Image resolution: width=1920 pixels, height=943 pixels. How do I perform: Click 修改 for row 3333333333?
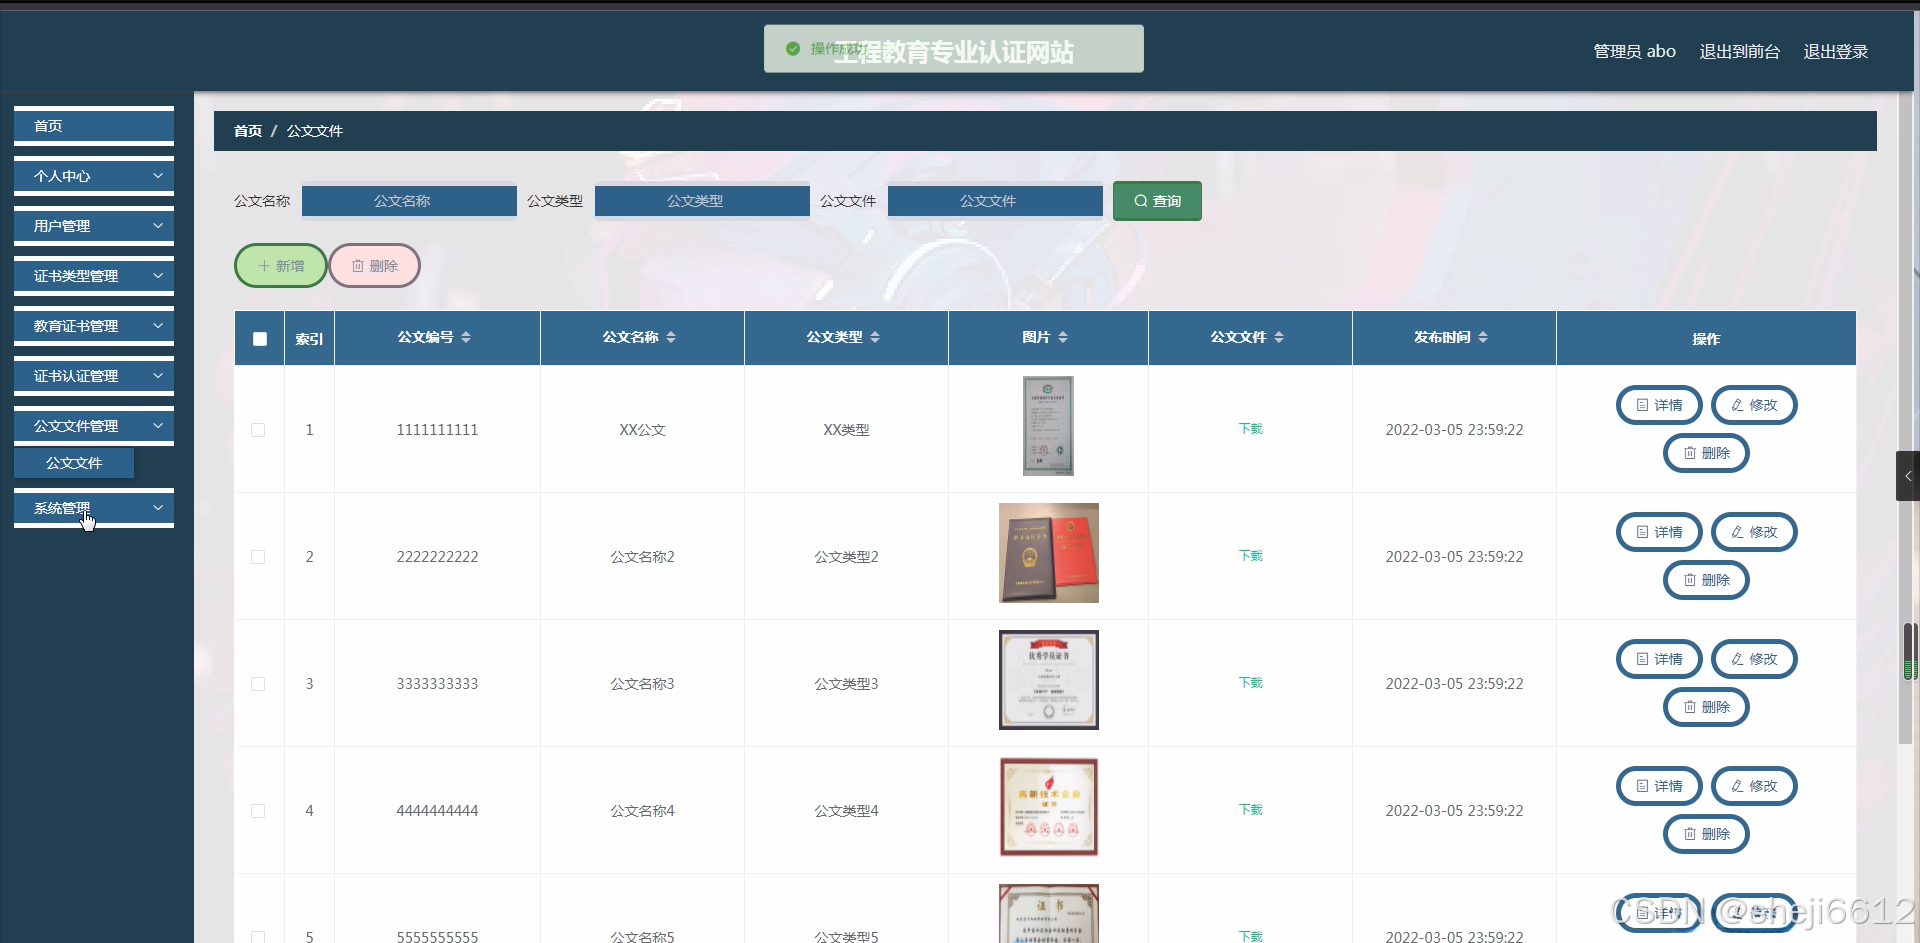1754,659
